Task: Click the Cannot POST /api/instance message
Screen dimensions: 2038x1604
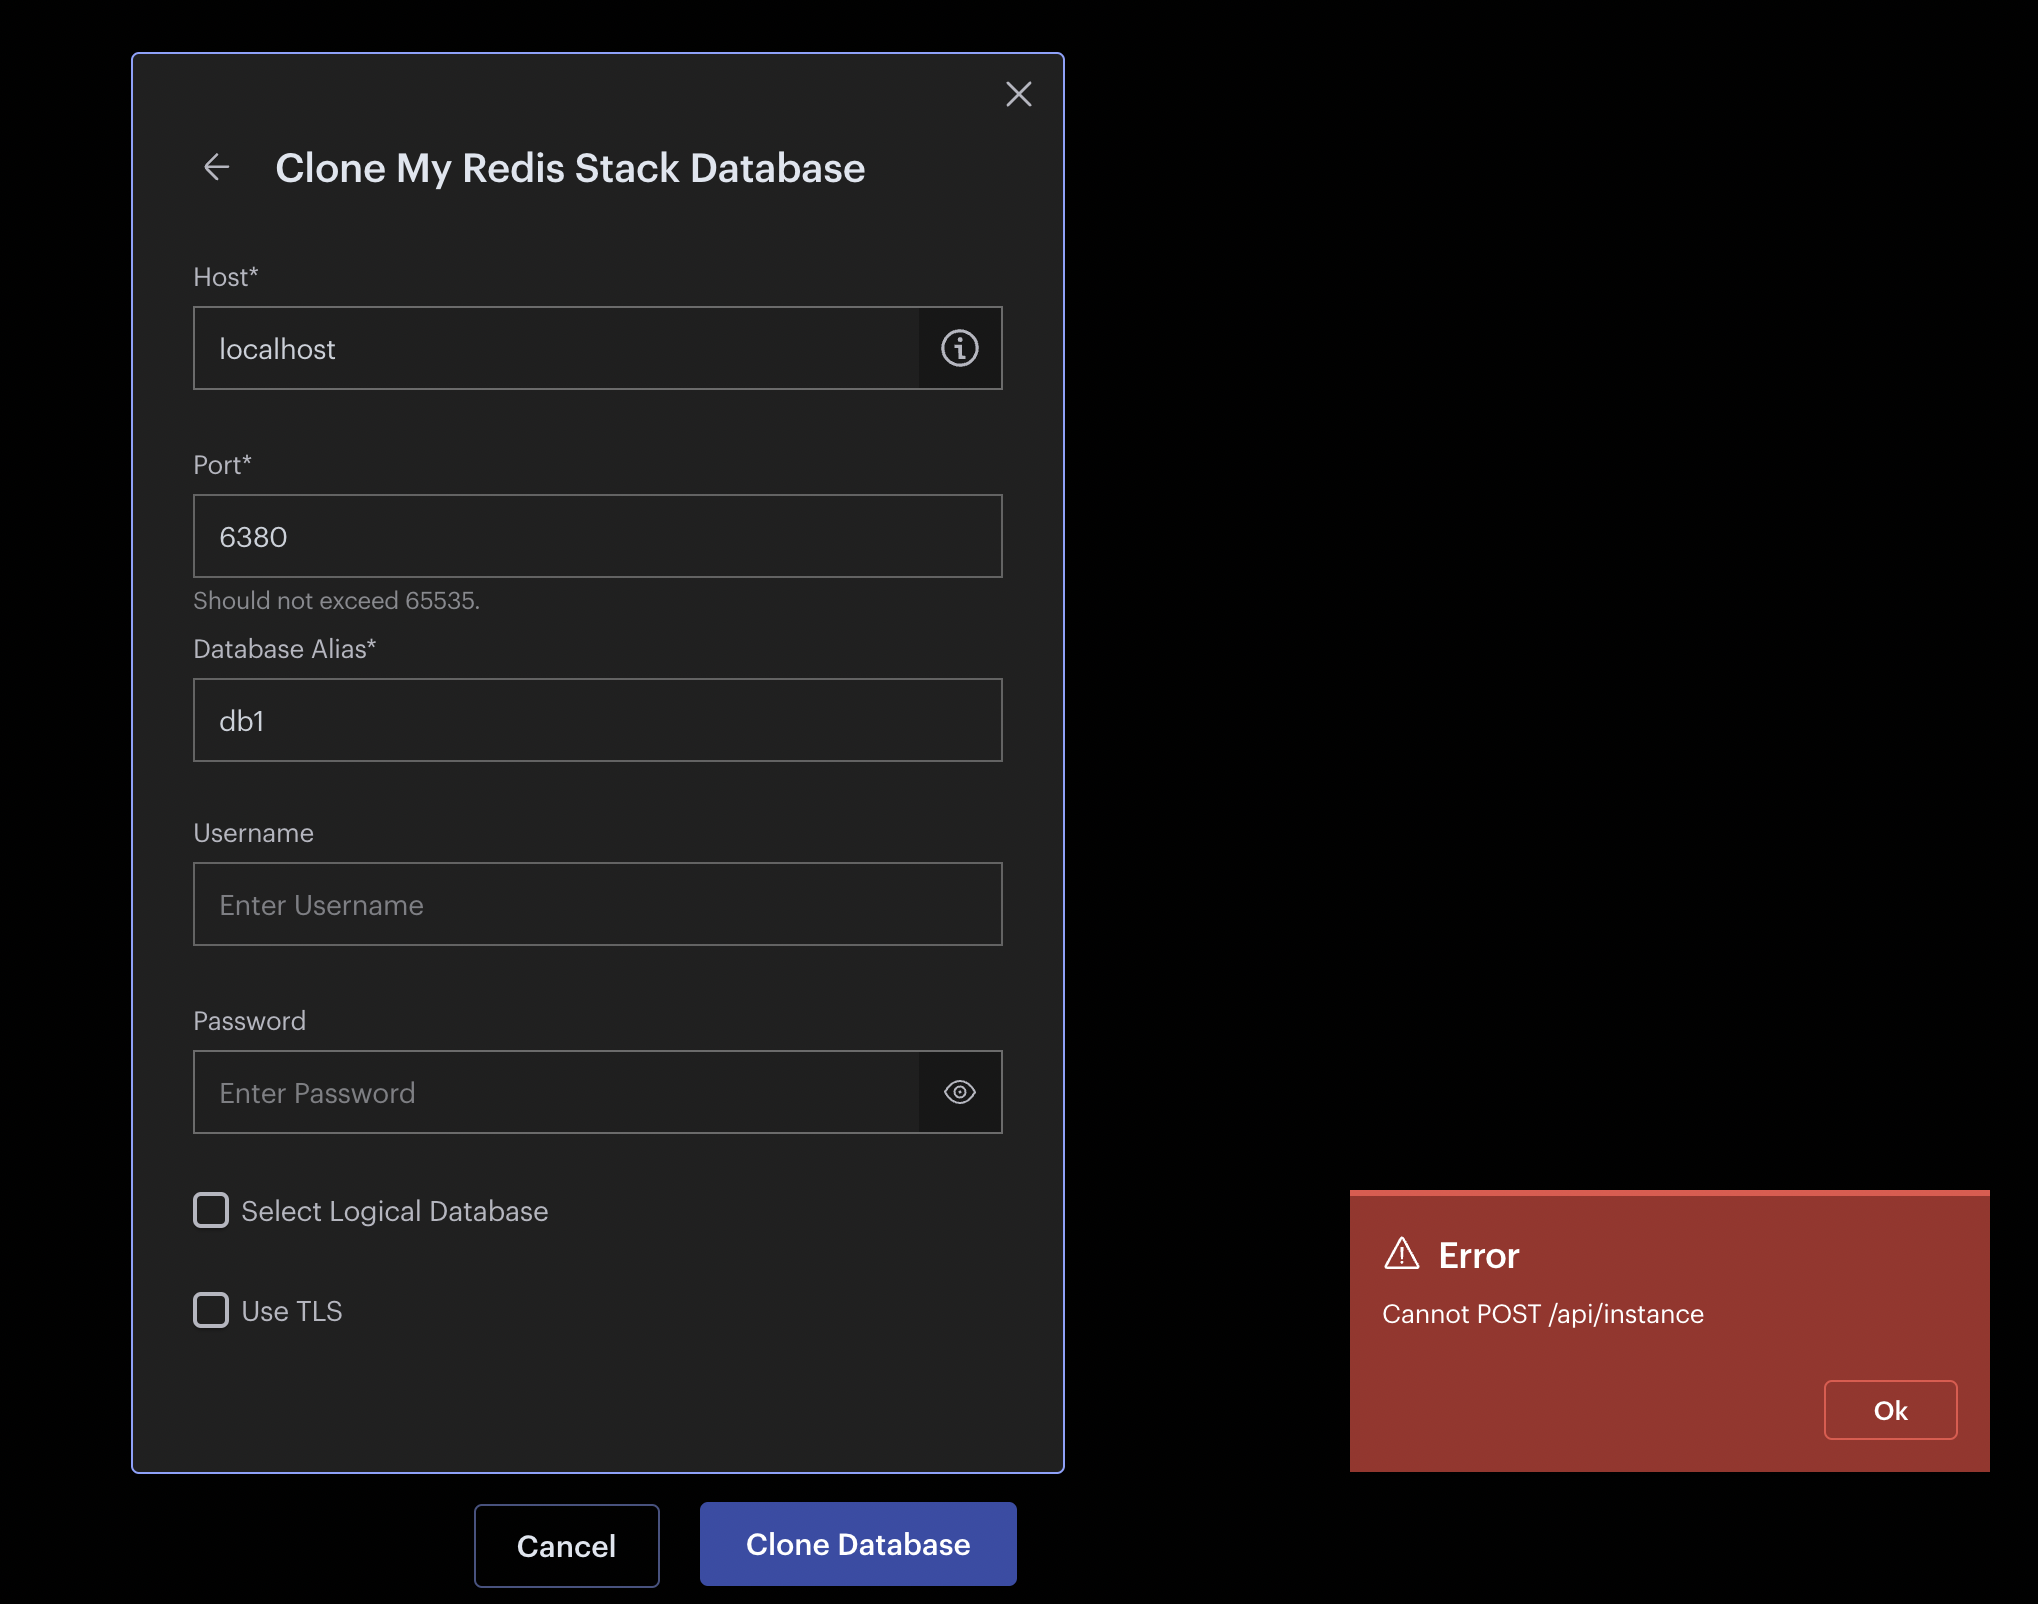Action: pyautogui.click(x=1542, y=1314)
